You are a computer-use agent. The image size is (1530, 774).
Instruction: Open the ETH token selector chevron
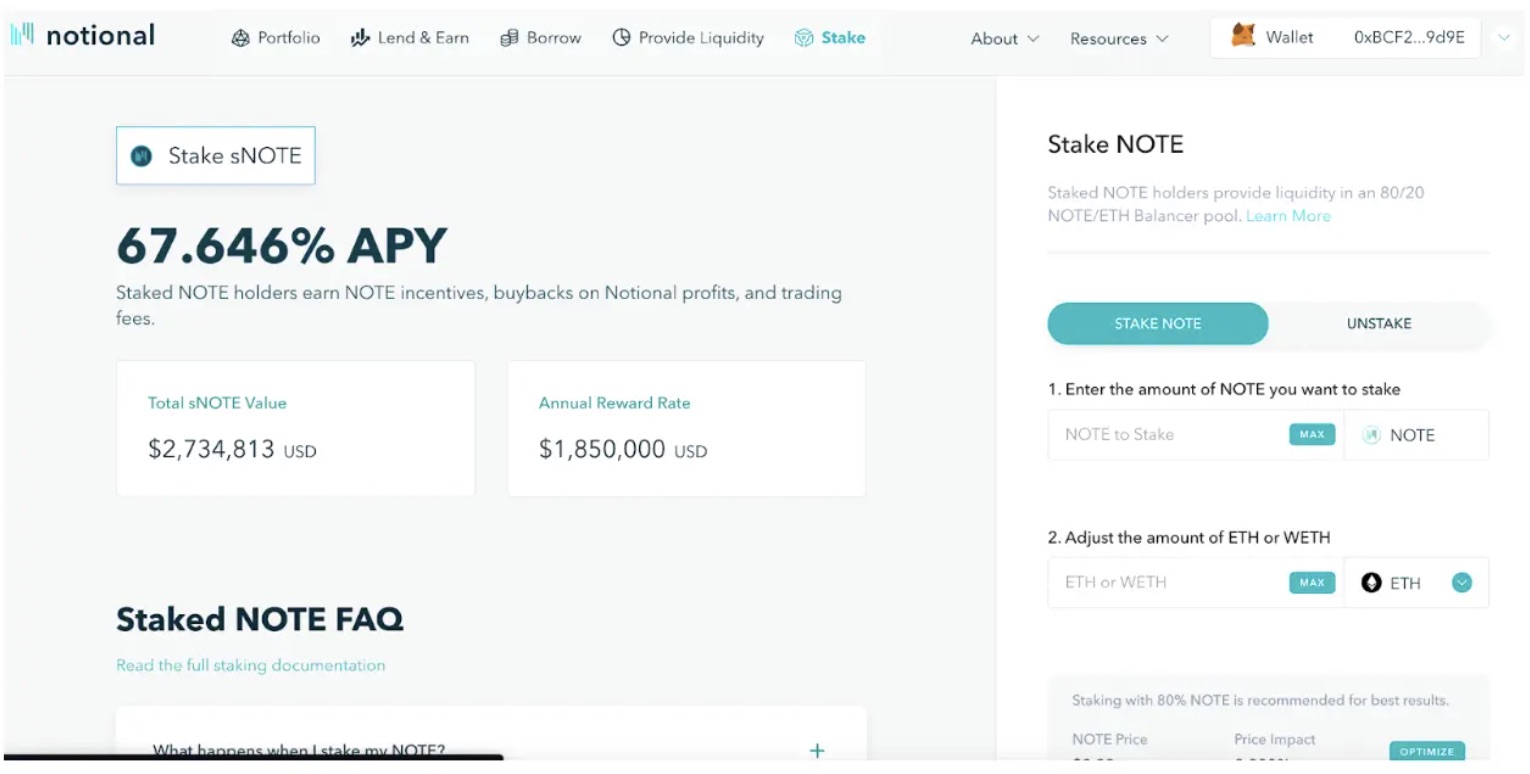(1461, 582)
